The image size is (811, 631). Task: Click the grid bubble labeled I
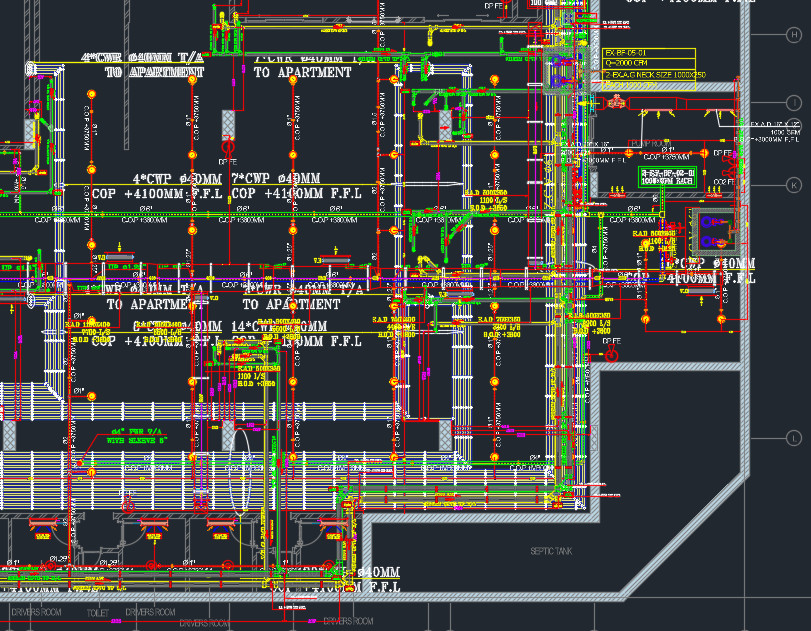tap(793, 101)
